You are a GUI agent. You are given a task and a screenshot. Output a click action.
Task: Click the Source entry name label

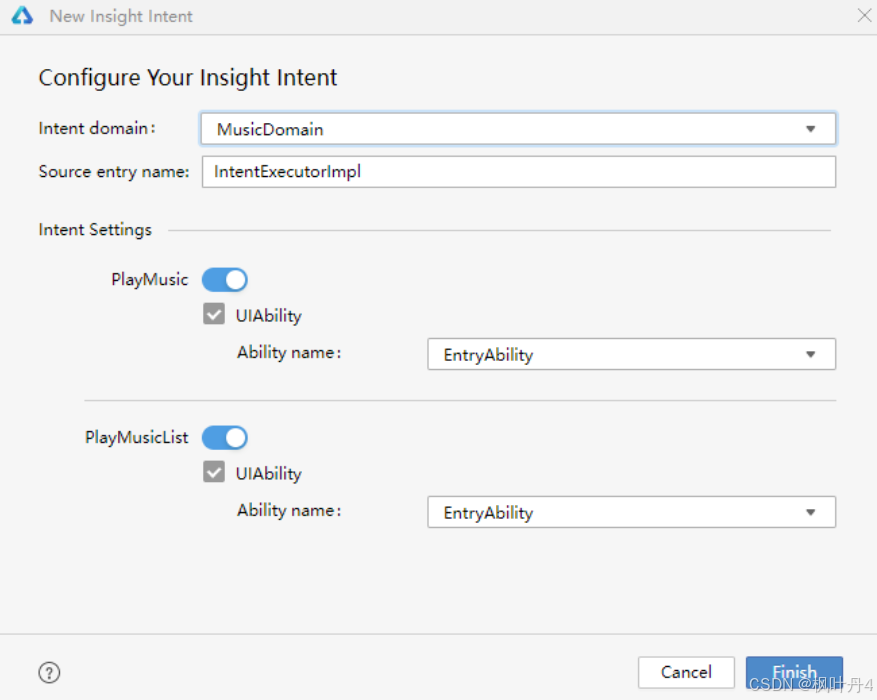click(113, 172)
